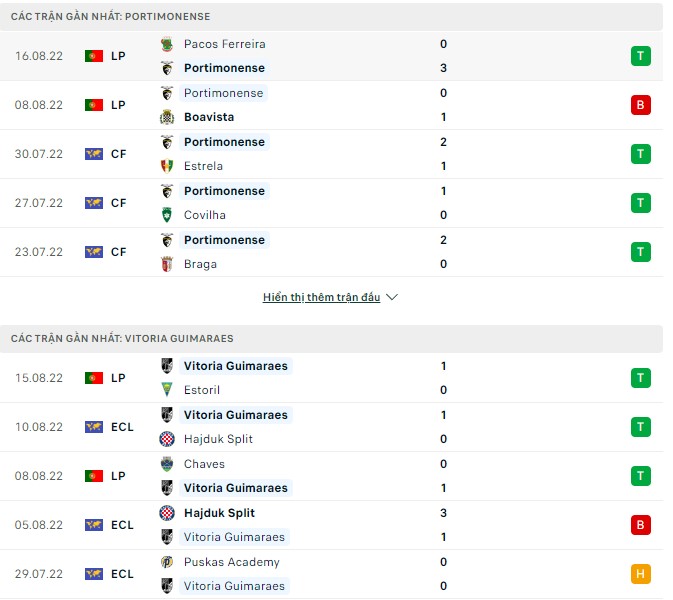The width and height of the screenshot is (673, 600).
Task: Click the Hajduk Split crest on 10.08.22 match
Action: [167, 439]
